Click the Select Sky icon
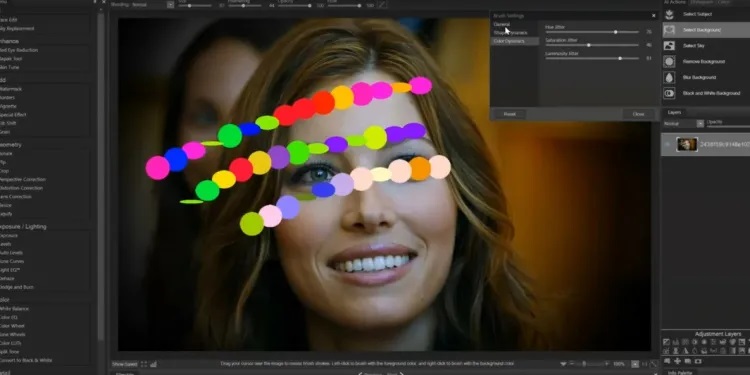 [669, 46]
